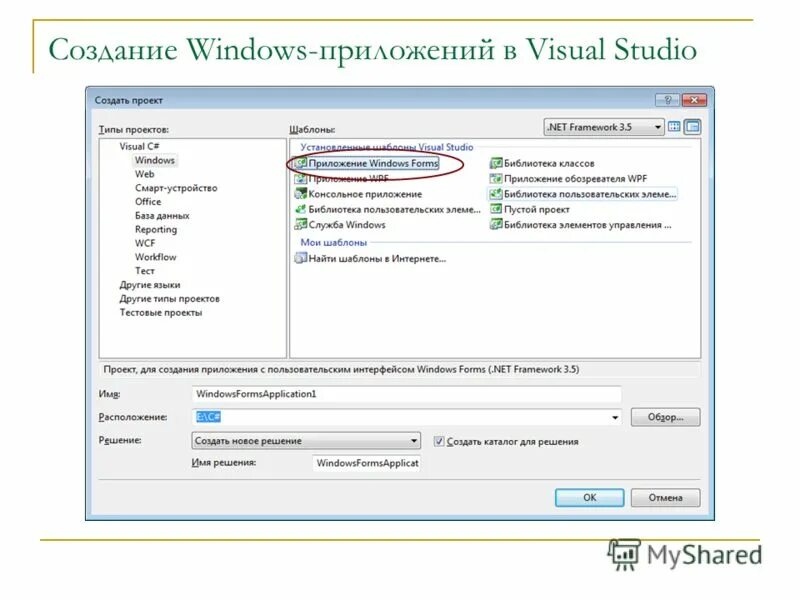The height and width of the screenshot is (600, 800).
Task: Select Тестовые проекты tree node
Action: tap(161, 312)
